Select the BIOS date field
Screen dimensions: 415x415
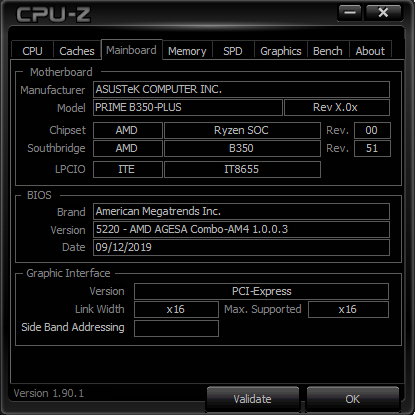[x=241, y=247]
